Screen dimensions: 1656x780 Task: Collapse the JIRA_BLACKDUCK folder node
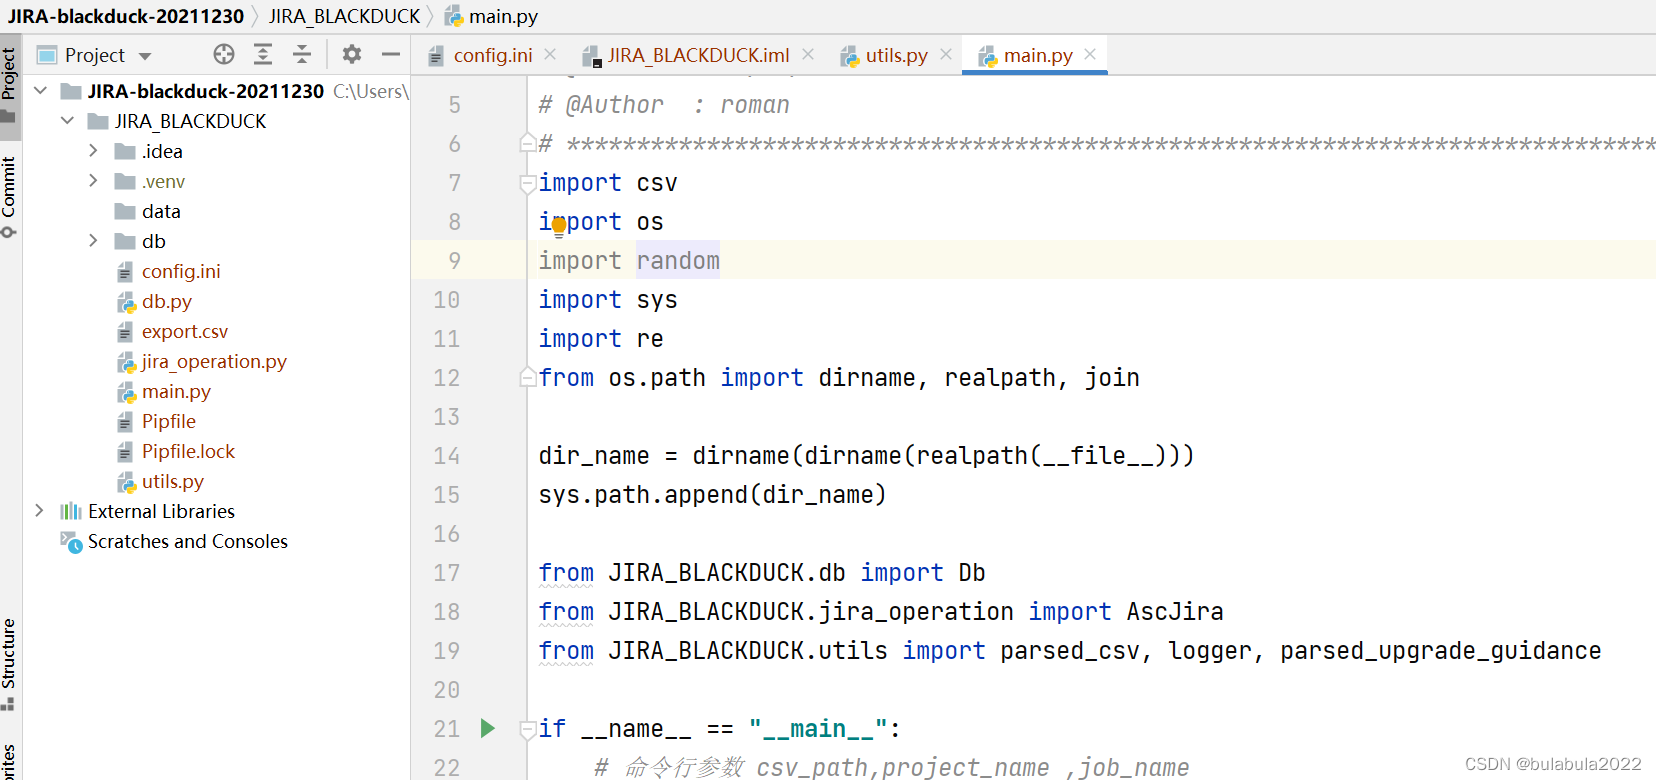pyautogui.click(x=68, y=121)
